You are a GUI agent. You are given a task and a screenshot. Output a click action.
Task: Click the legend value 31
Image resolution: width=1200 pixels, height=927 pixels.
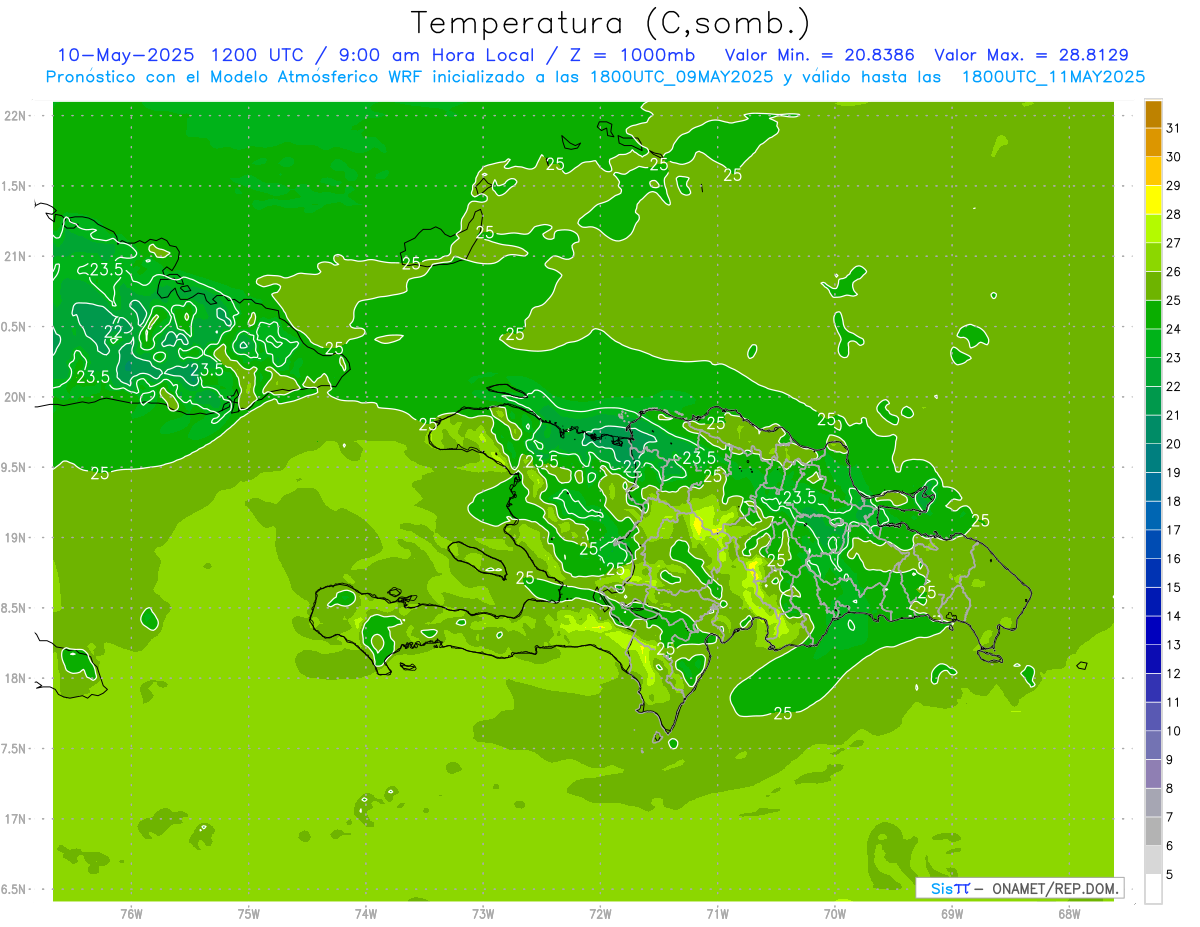pos(1173,128)
